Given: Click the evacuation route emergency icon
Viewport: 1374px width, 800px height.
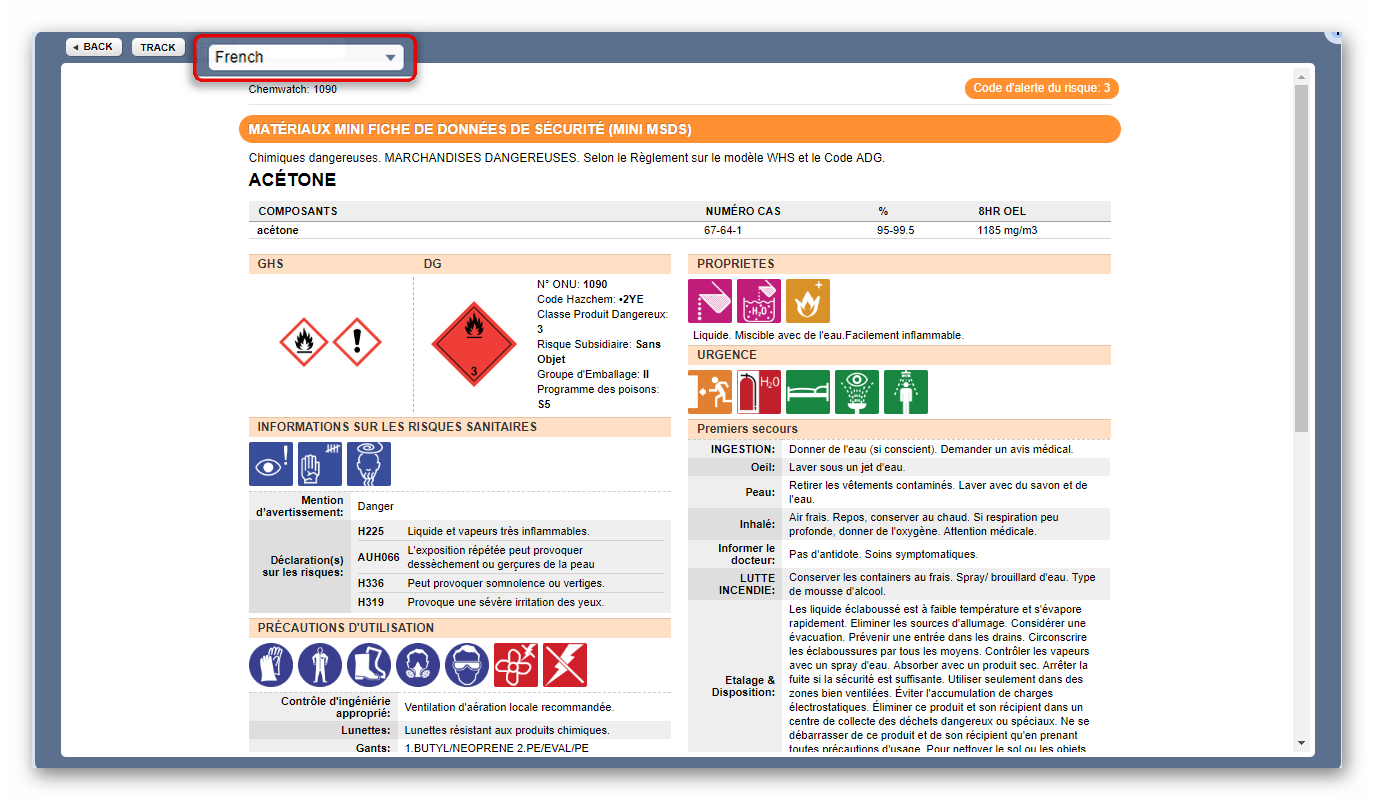Looking at the screenshot, I should click(711, 391).
